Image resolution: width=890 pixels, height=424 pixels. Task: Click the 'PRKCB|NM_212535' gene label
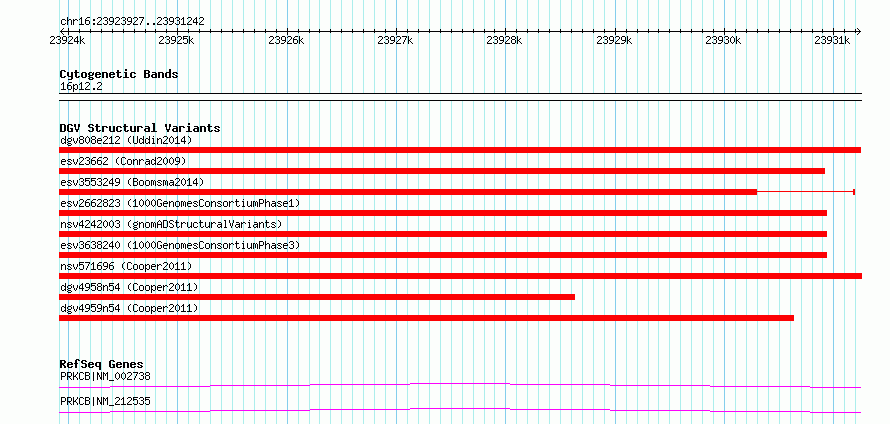[105, 401]
